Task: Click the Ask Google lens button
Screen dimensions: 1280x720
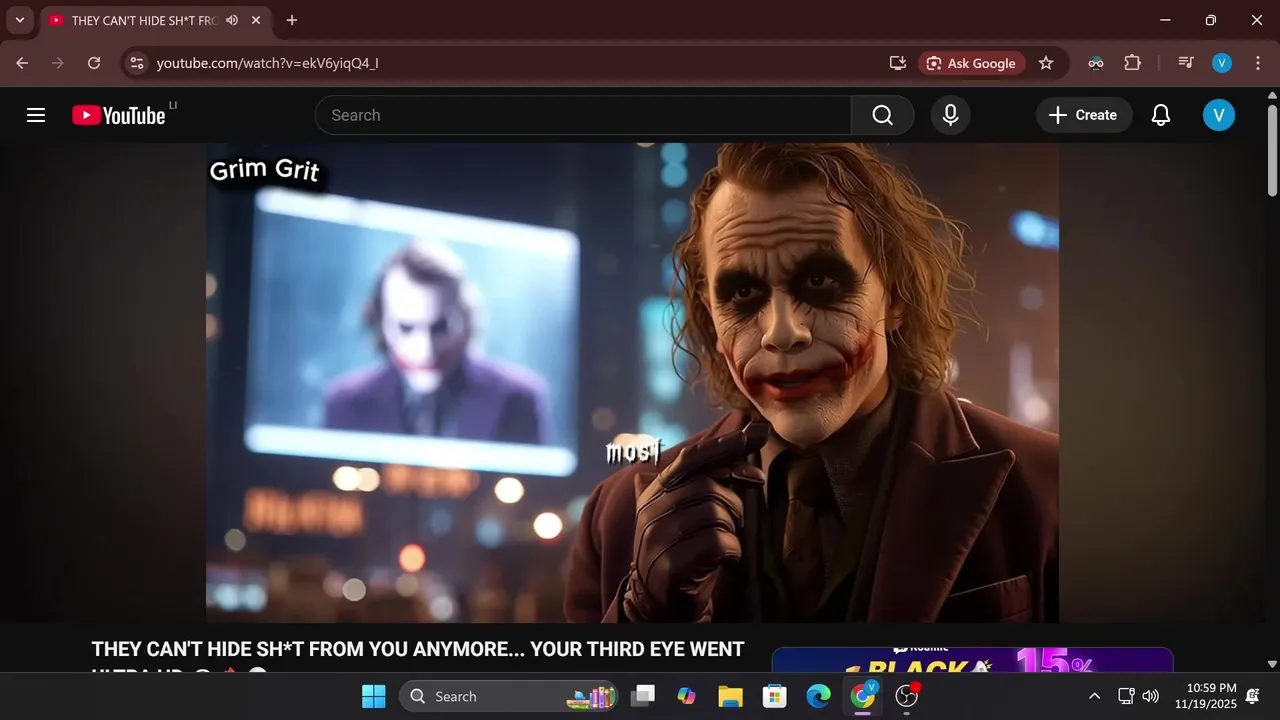Action: click(971, 63)
